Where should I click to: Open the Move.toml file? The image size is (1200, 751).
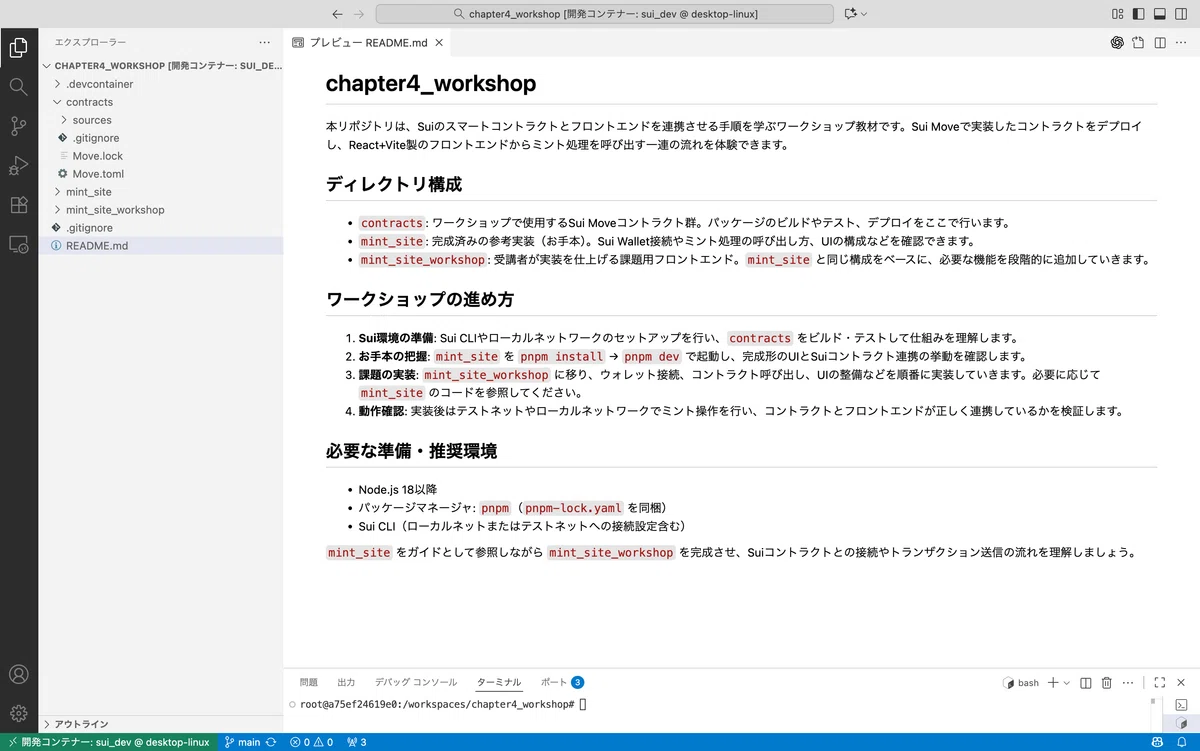[x=161, y=174]
